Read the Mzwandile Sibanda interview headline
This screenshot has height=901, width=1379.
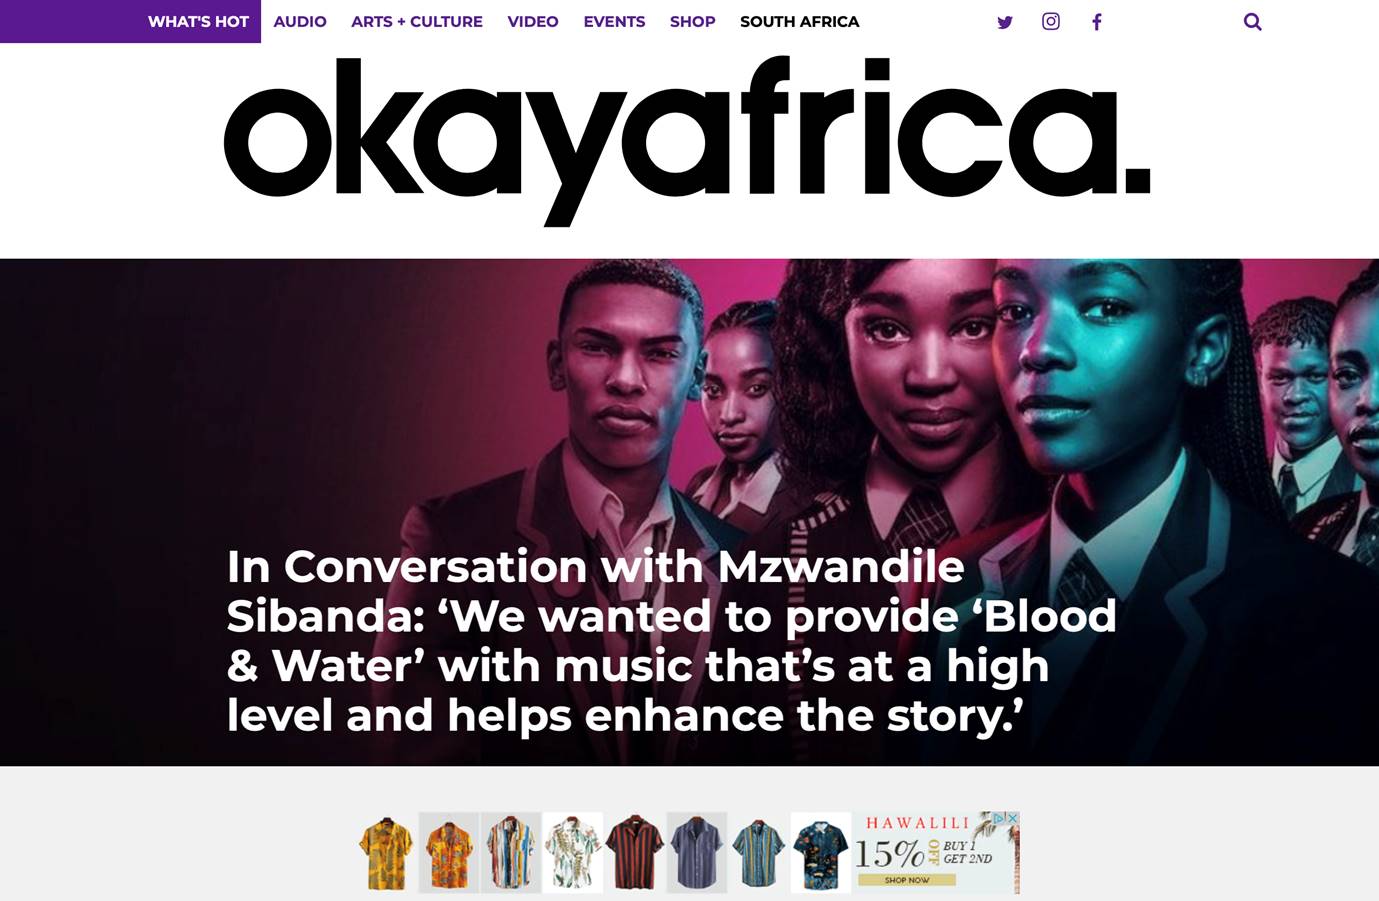tap(671, 640)
